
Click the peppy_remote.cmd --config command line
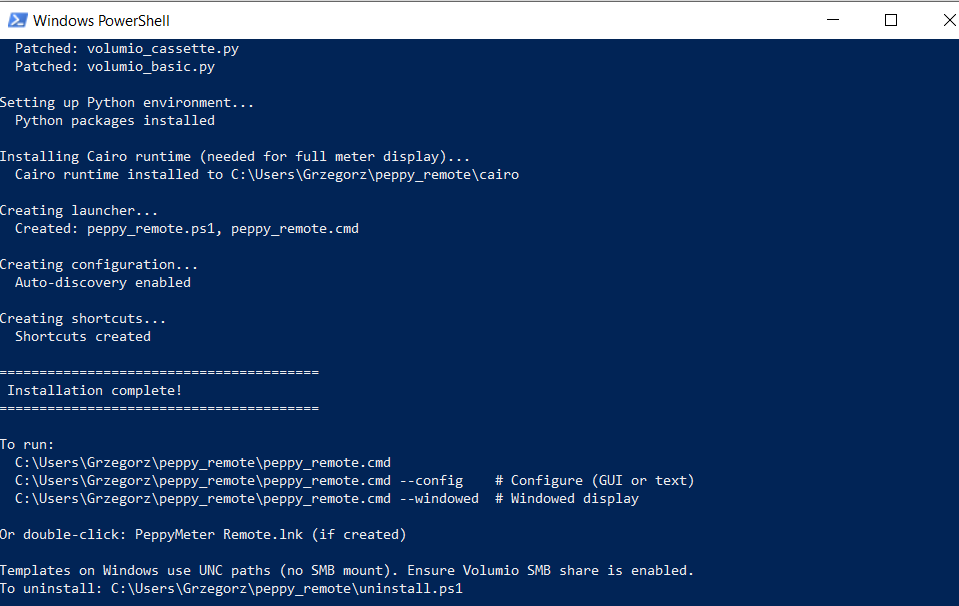tap(239, 480)
